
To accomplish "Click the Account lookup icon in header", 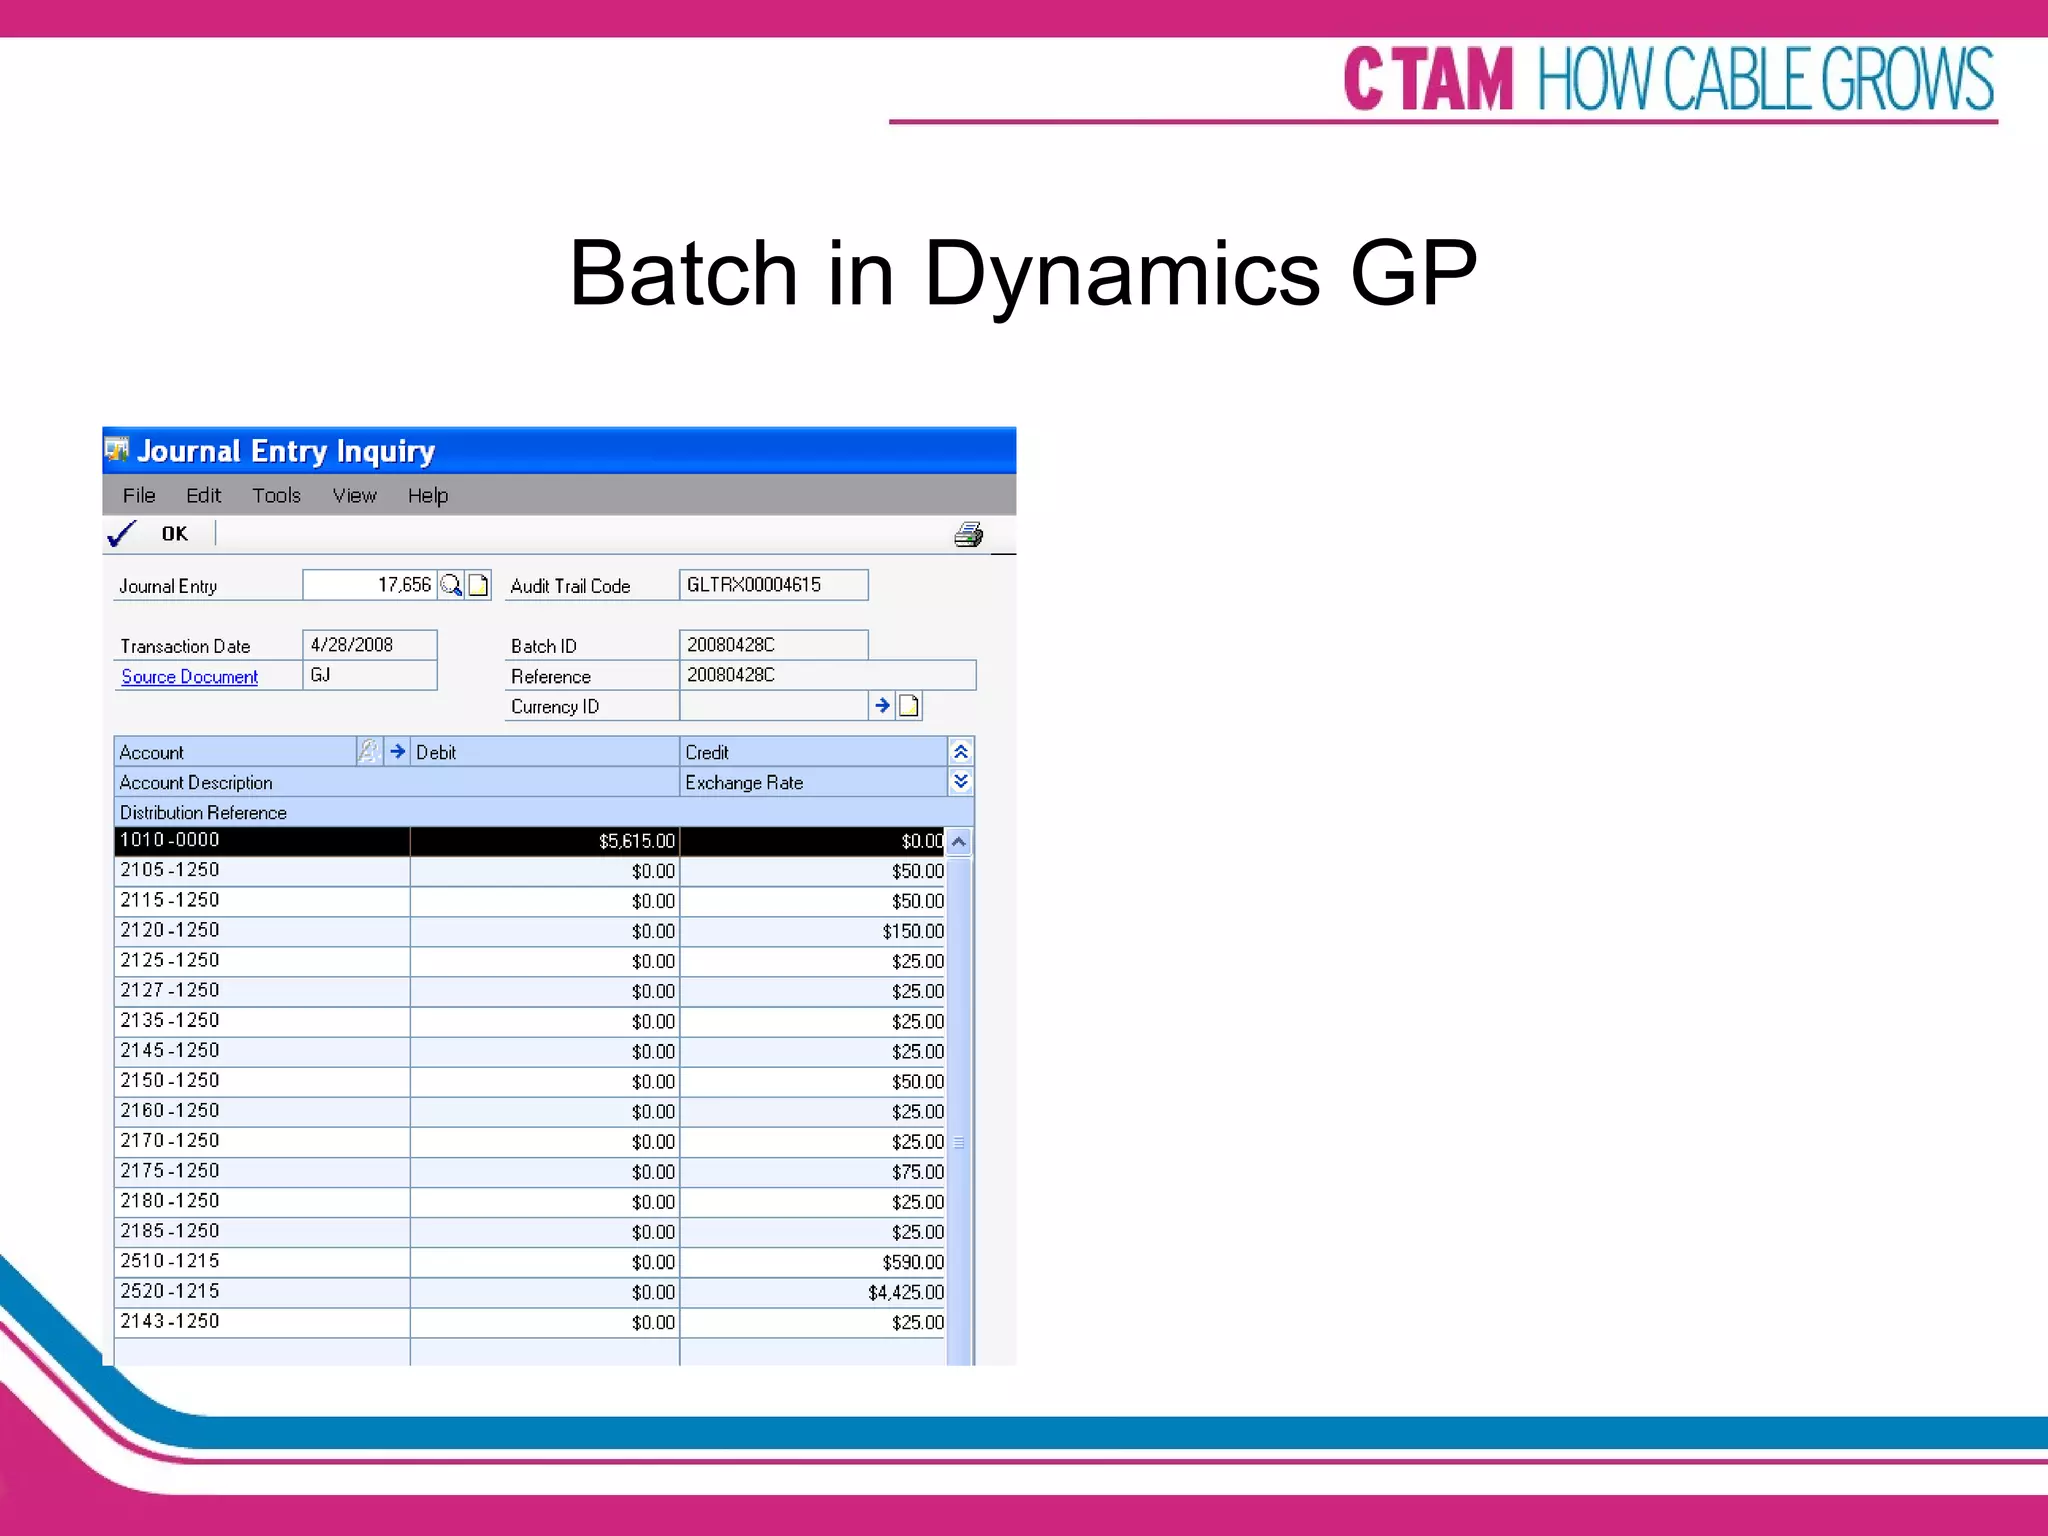I will tap(369, 751).
